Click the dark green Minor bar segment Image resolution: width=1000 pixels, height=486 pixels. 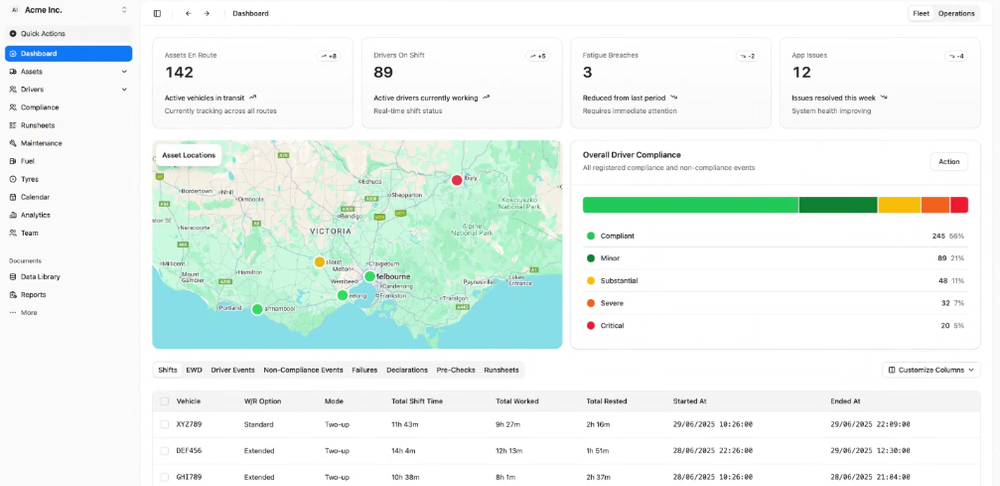(838, 205)
